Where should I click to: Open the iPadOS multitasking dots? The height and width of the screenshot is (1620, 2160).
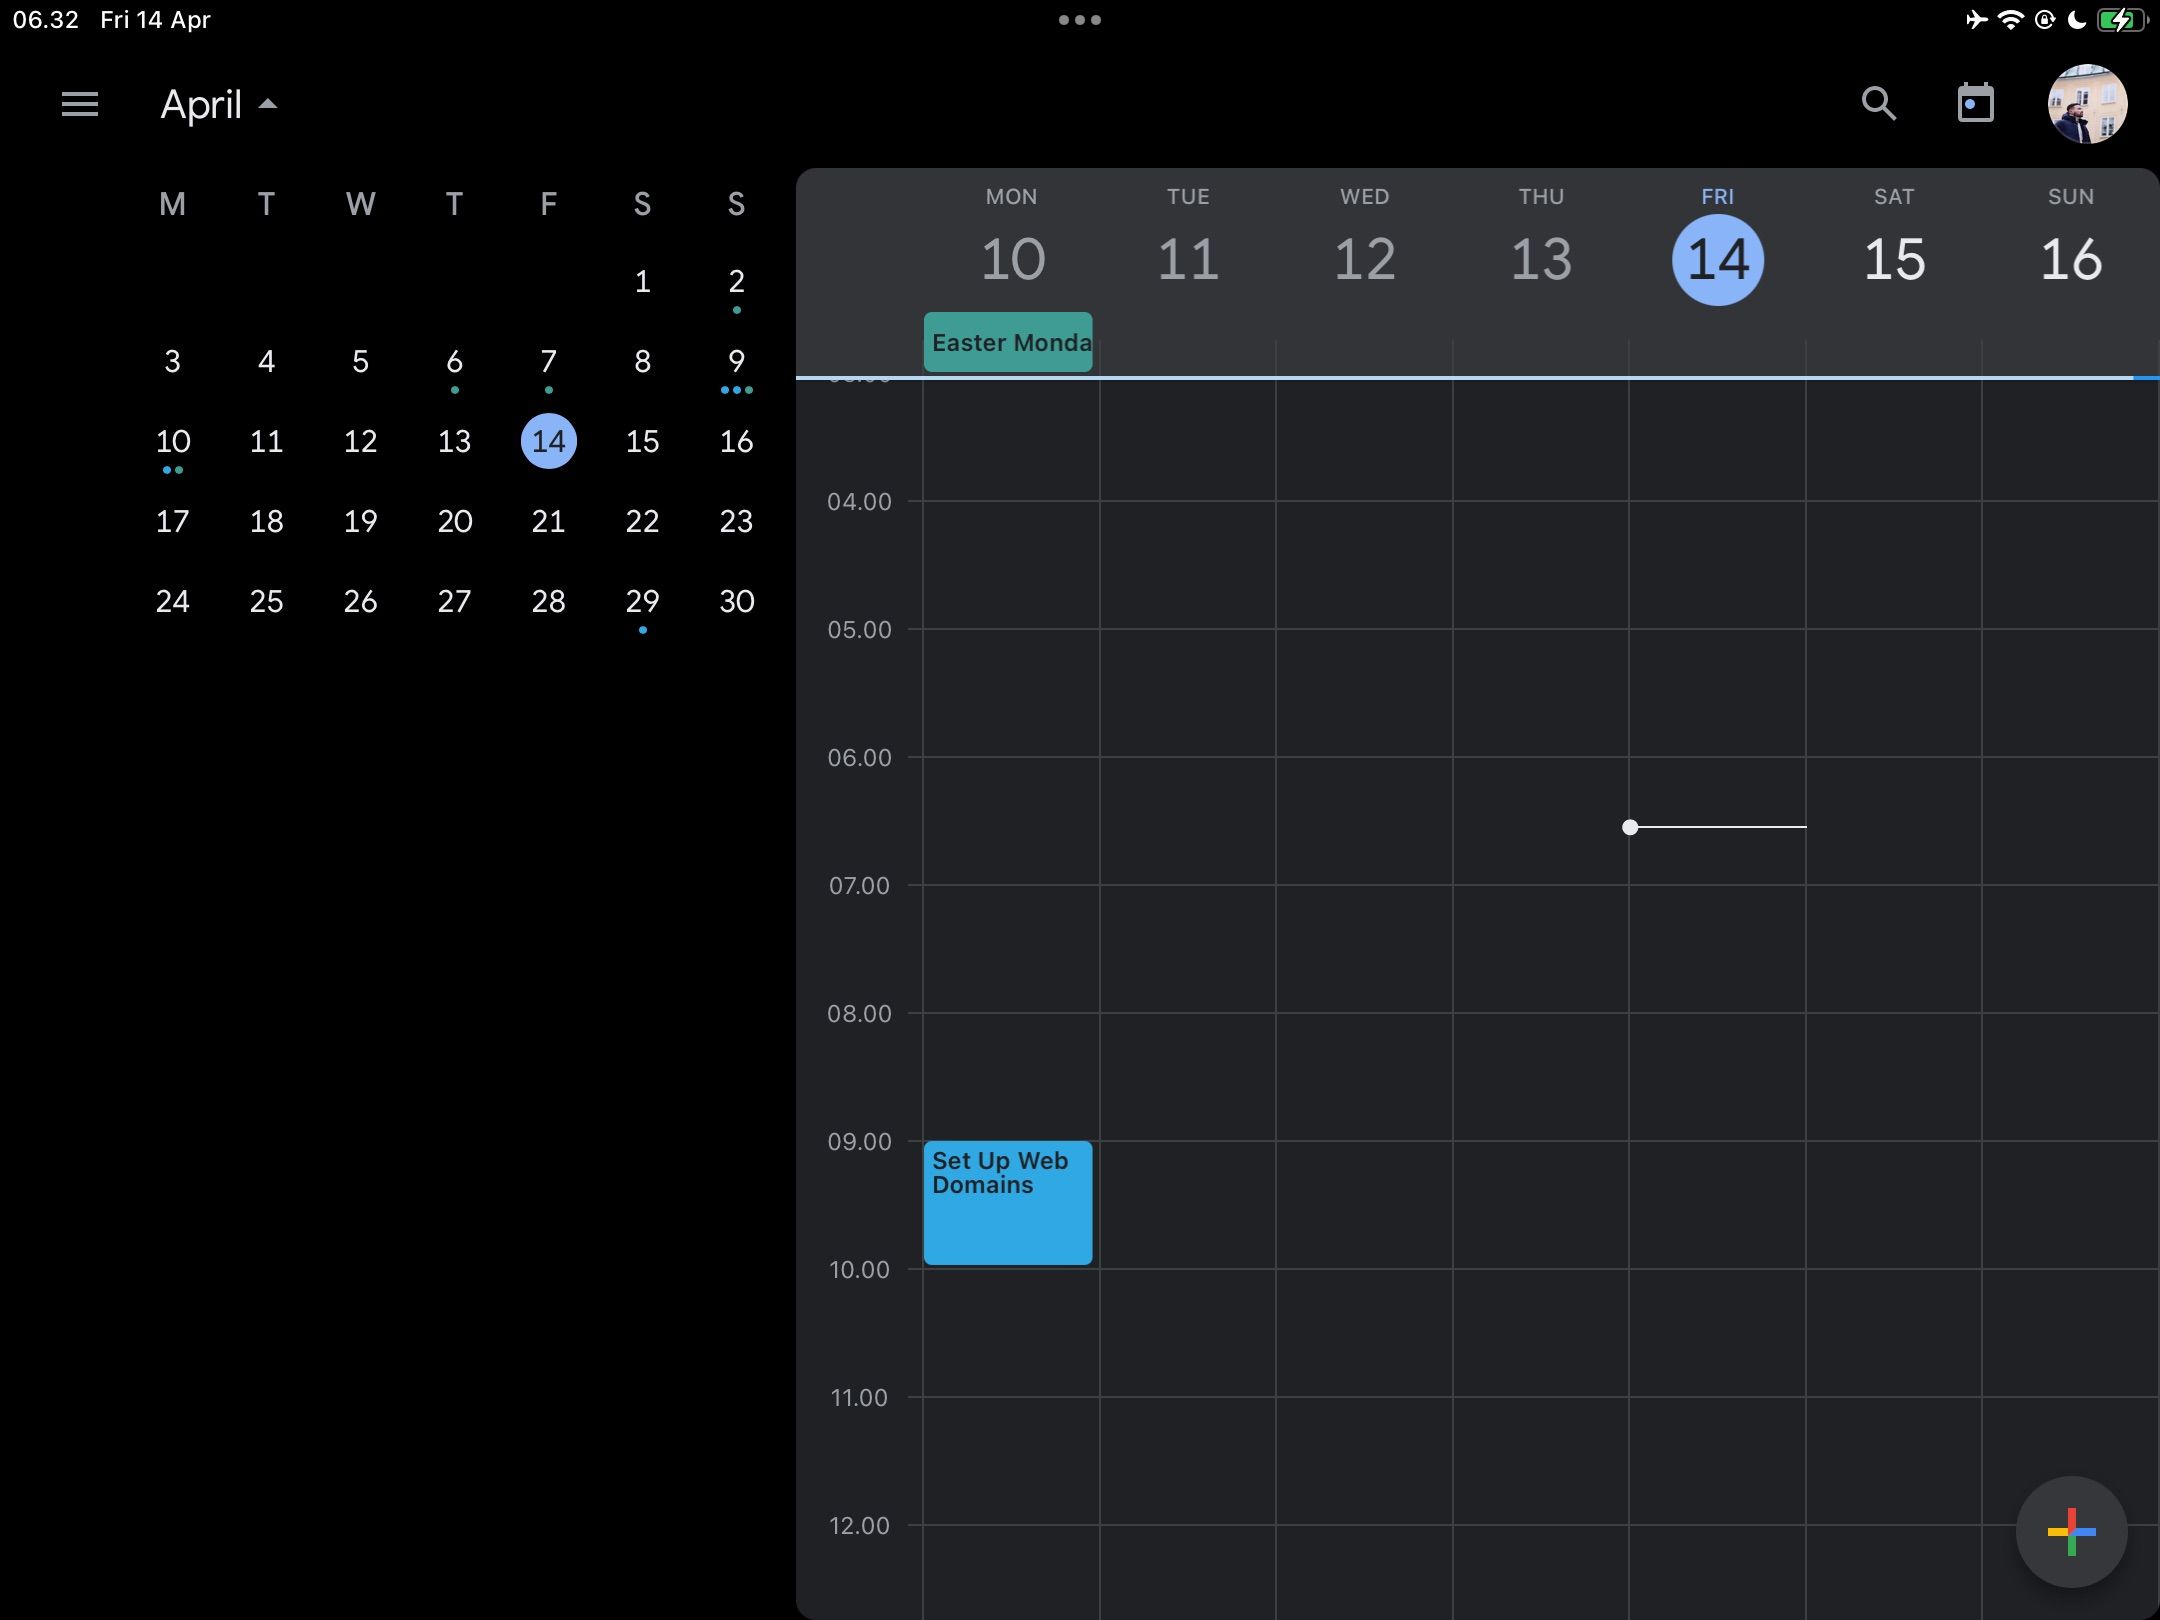tap(1081, 19)
